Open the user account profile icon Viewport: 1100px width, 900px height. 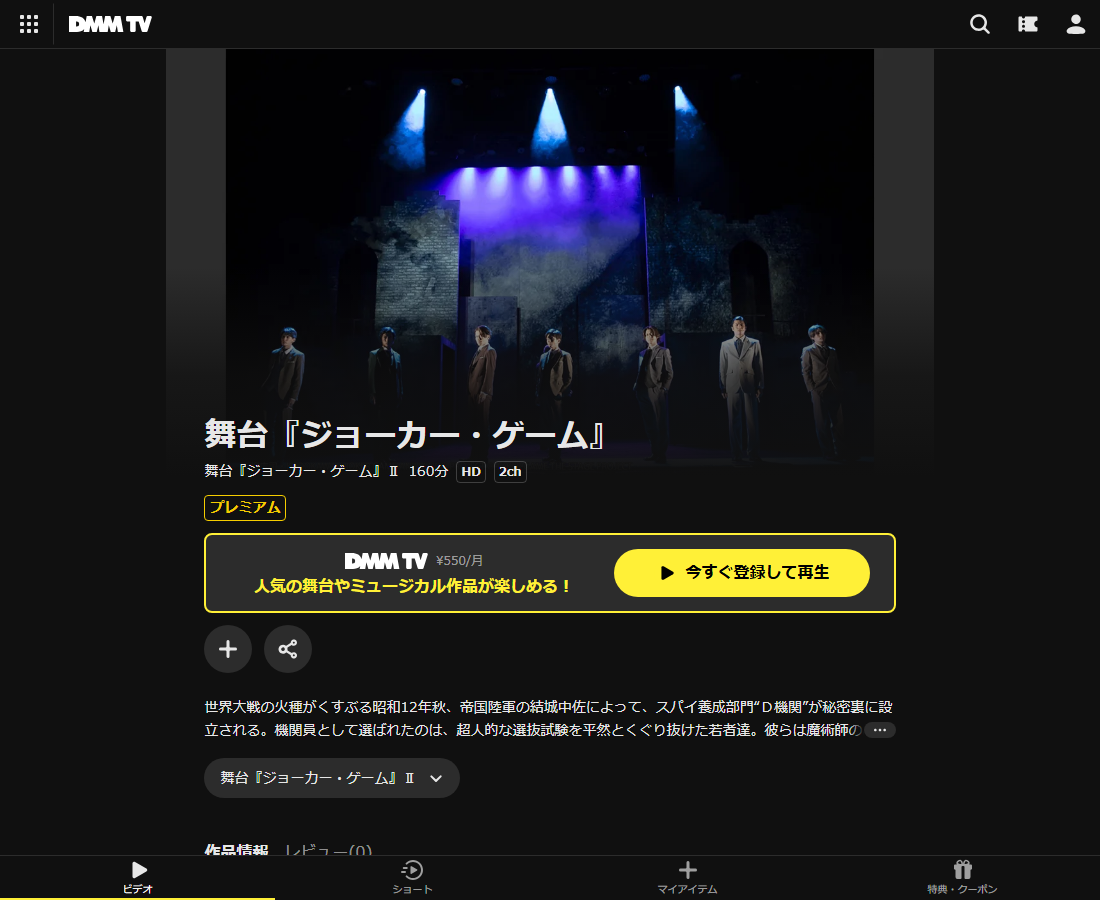tap(1075, 25)
